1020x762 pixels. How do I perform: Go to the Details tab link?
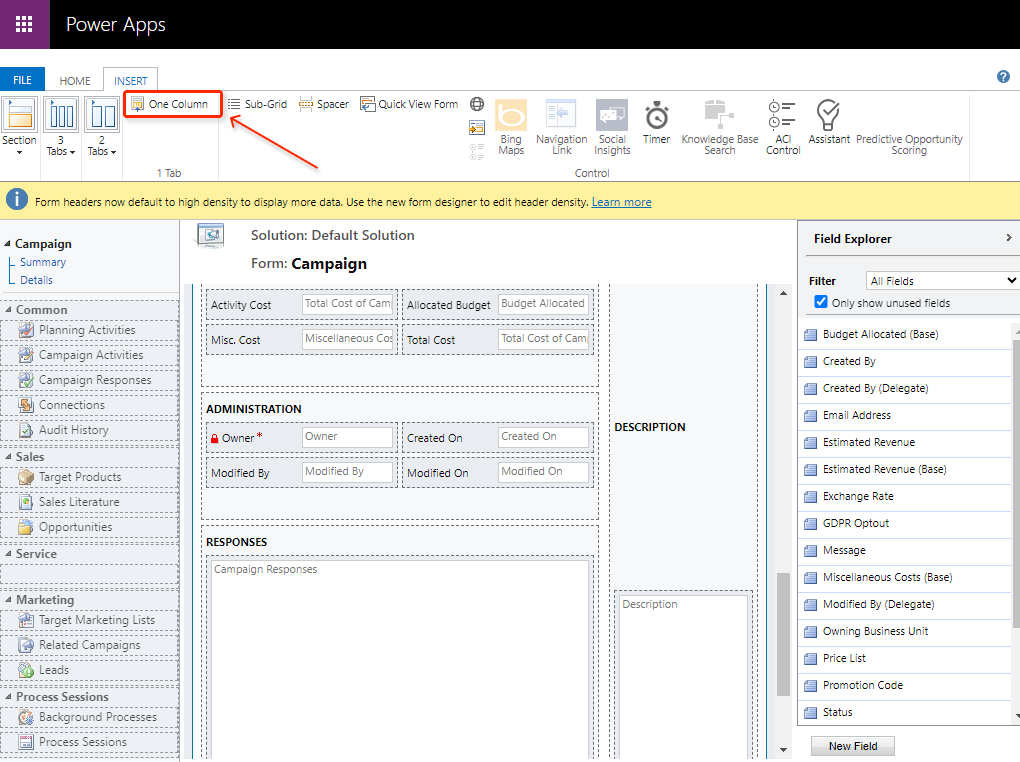pyautogui.click(x=36, y=280)
